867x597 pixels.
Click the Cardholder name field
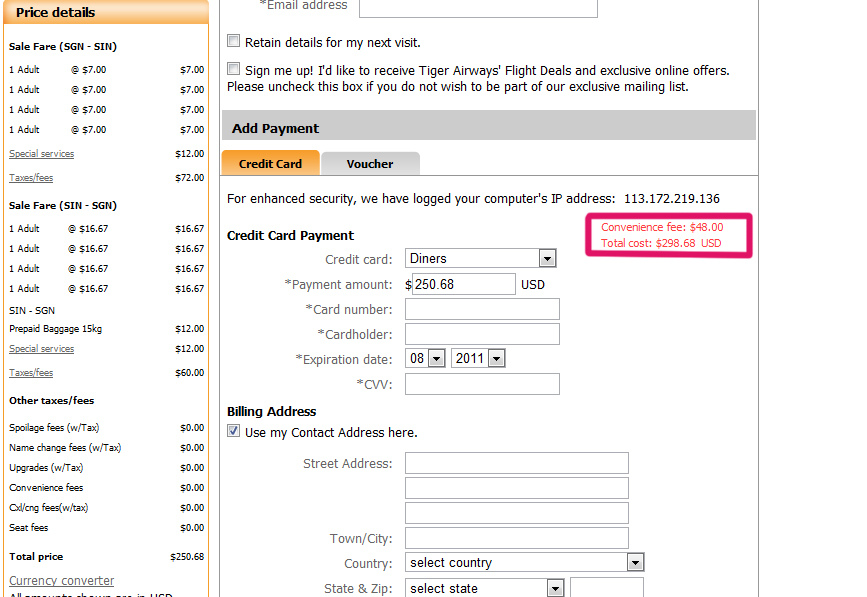click(x=482, y=334)
